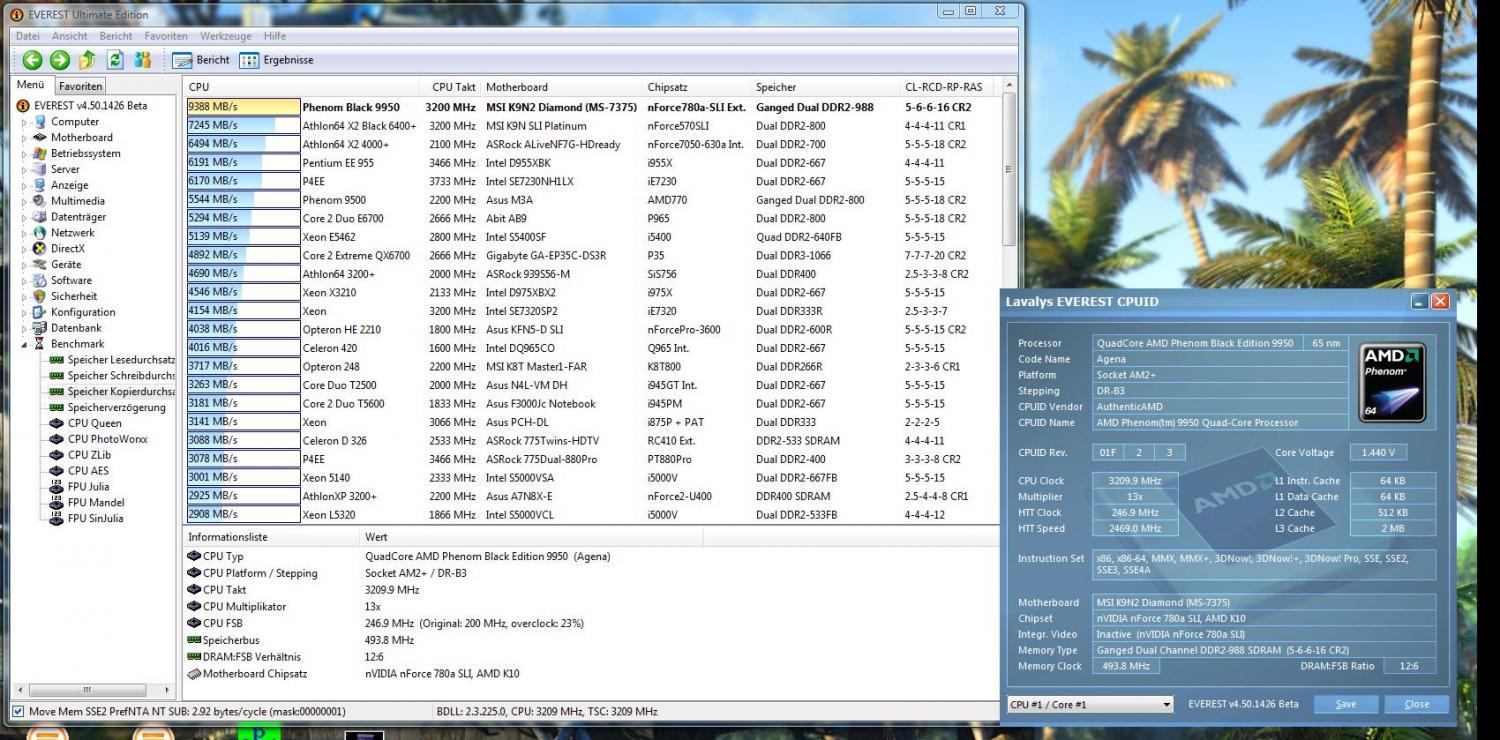
Task: Sort by the CPU Takt column header
Action: point(450,87)
